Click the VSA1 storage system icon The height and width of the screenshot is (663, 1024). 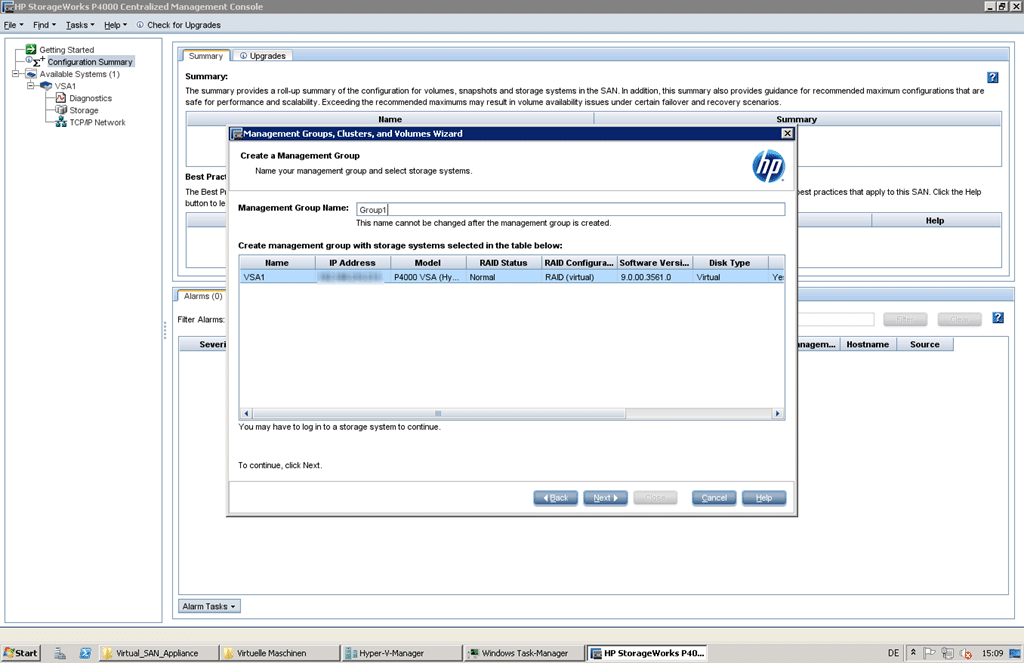[46, 86]
